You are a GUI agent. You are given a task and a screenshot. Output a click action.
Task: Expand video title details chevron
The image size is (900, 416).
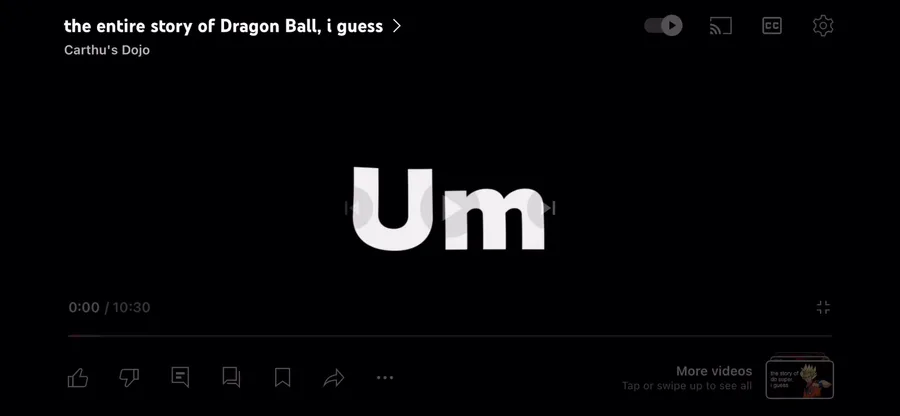click(397, 26)
